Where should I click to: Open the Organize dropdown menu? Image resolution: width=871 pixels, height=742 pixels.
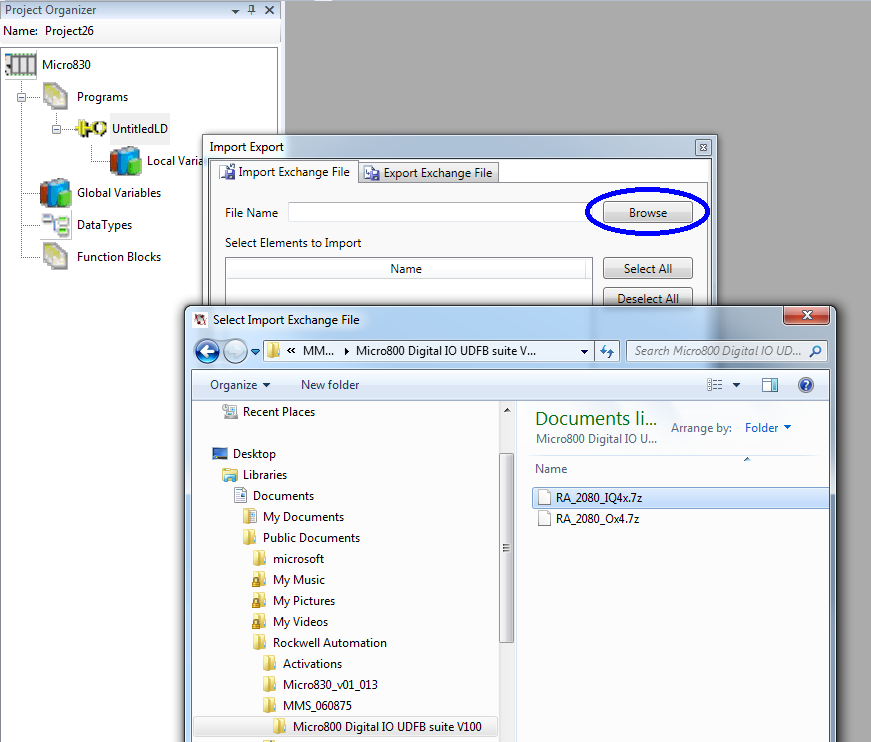pos(240,385)
